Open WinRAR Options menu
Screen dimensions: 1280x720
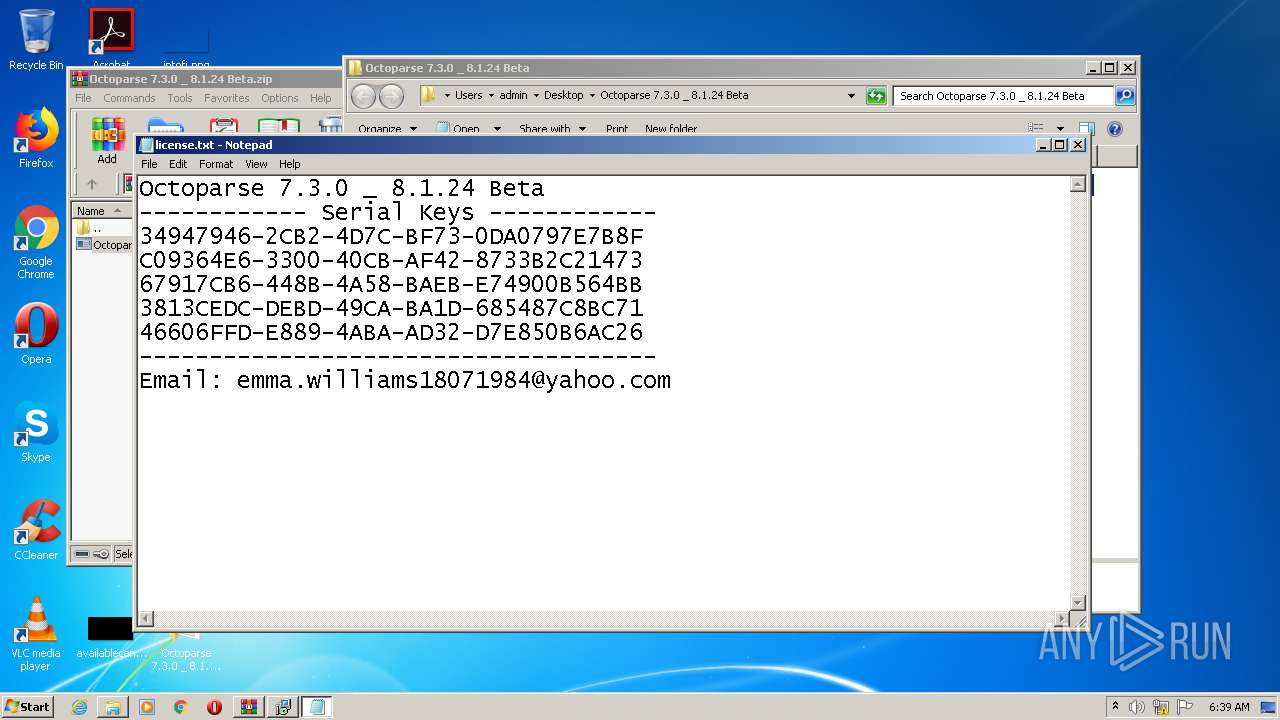click(280, 98)
